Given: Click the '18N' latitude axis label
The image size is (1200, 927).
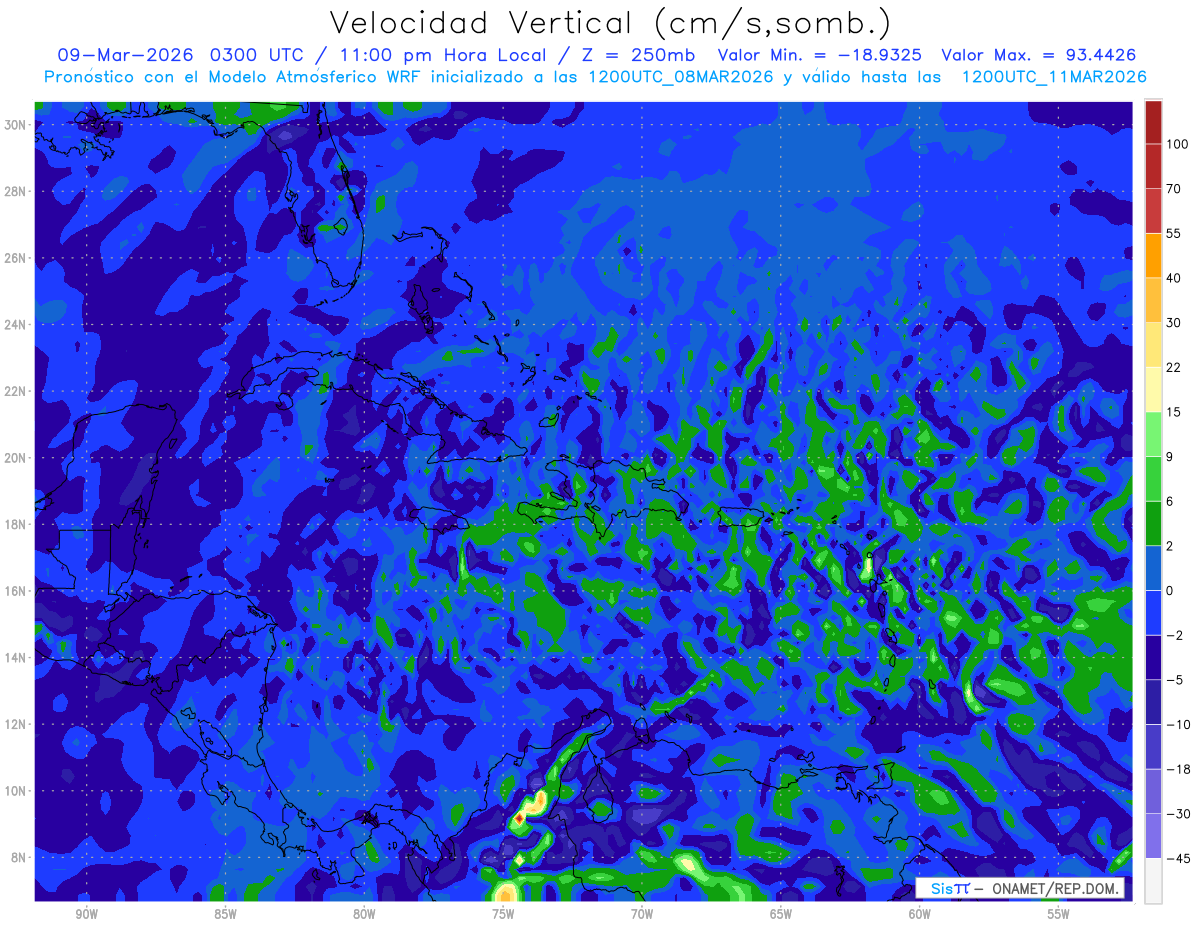Looking at the screenshot, I should click(15, 524).
